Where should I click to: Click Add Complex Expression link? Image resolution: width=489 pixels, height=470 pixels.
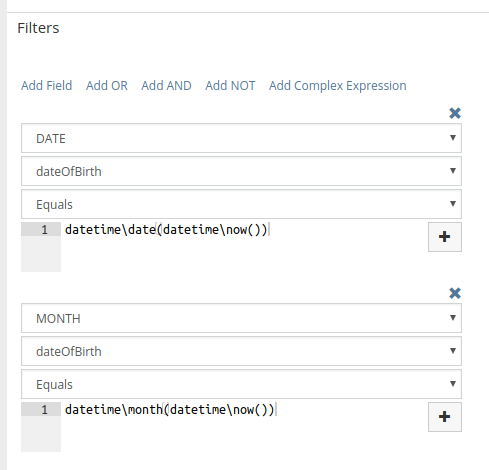coord(338,86)
